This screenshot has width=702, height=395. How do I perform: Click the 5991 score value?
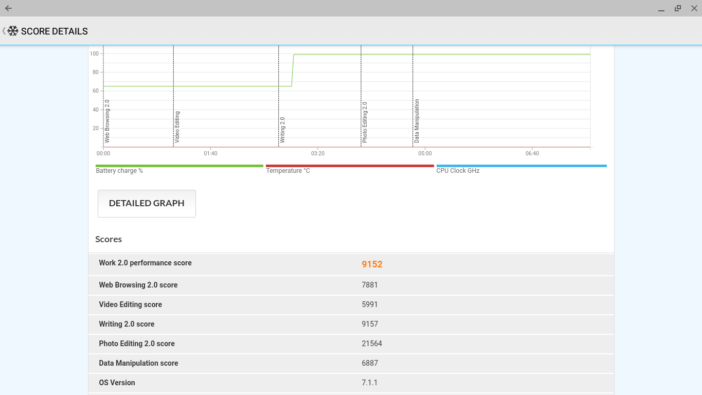pyautogui.click(x=370, y=305)
